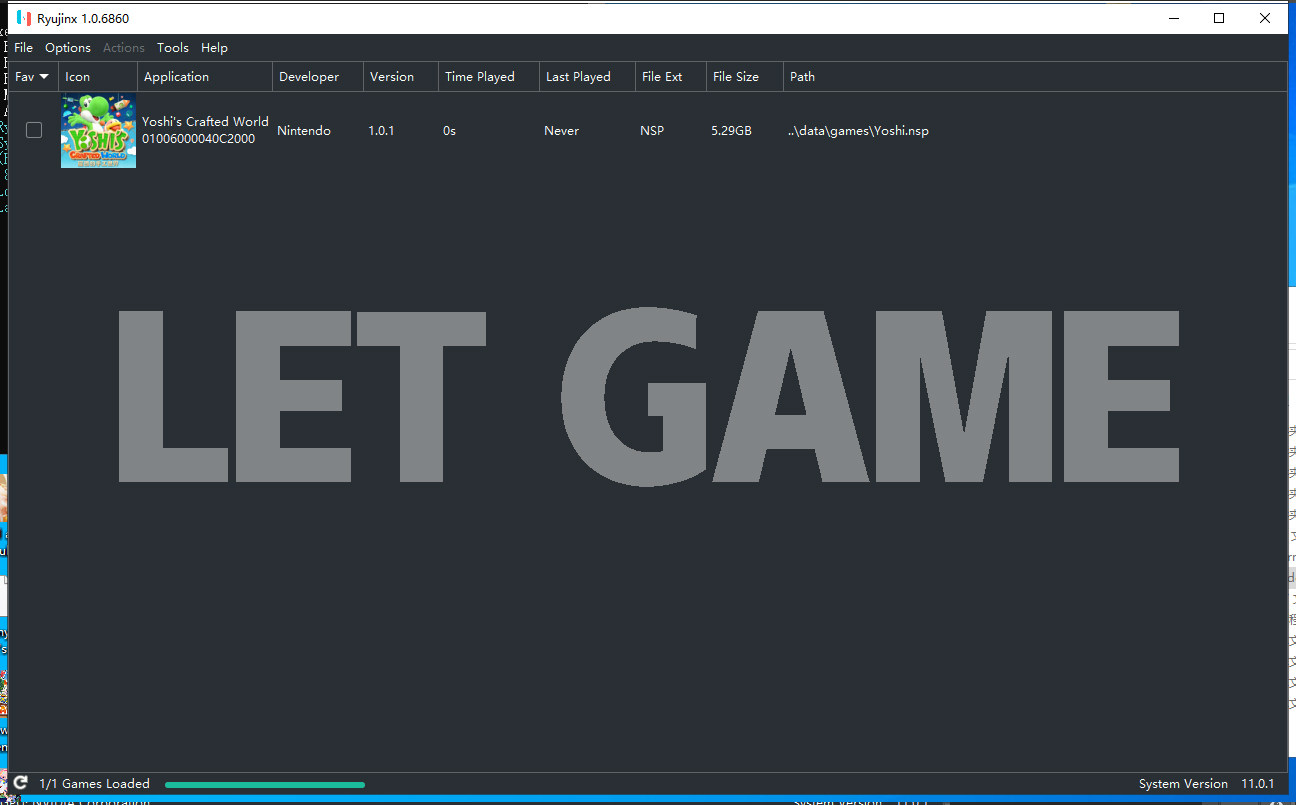The height and width of the screenshot is (805, 1296).
Task: Click the games loading progress bar
Action: point(265,785)
